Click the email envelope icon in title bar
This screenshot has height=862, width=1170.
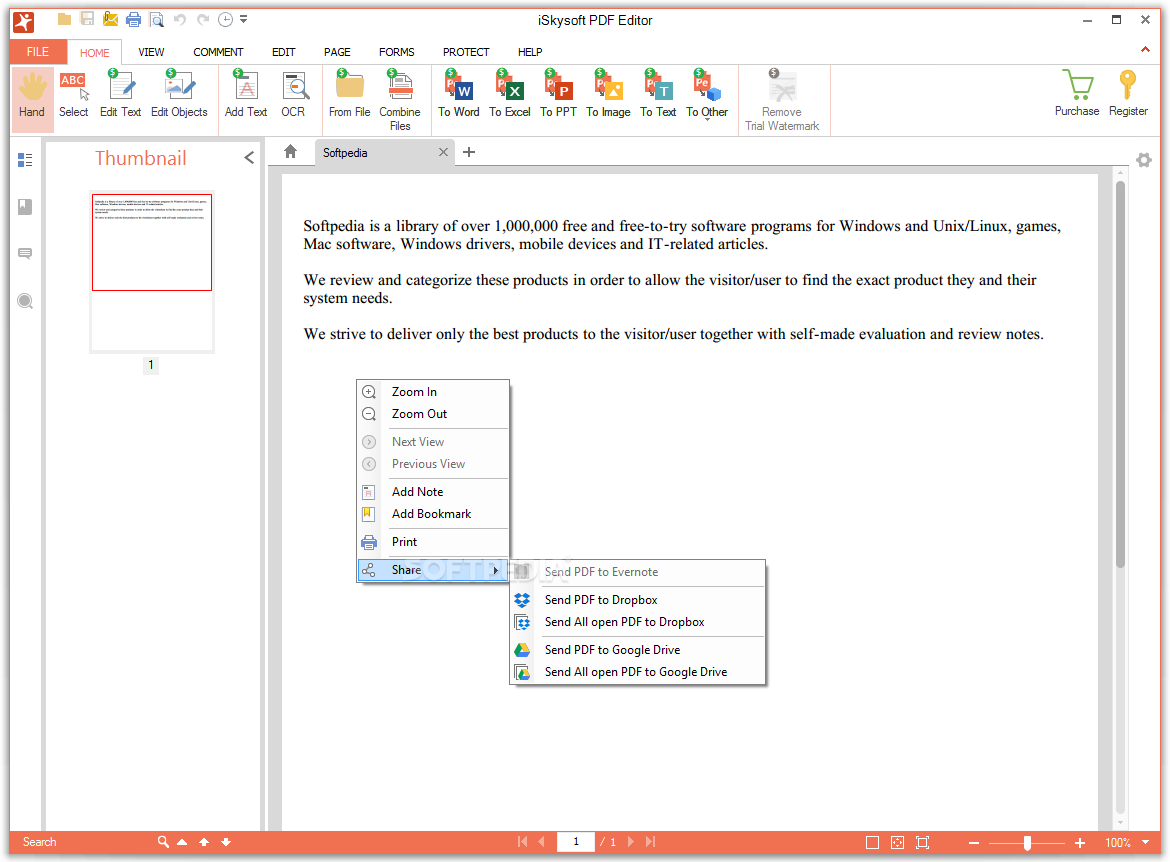pos(110,19)
